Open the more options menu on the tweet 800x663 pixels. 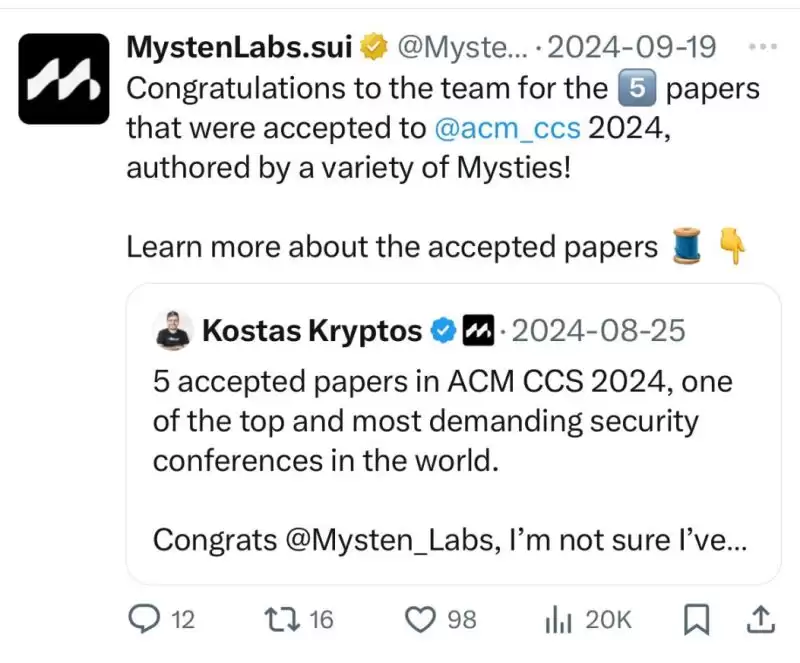pos(764,46)
